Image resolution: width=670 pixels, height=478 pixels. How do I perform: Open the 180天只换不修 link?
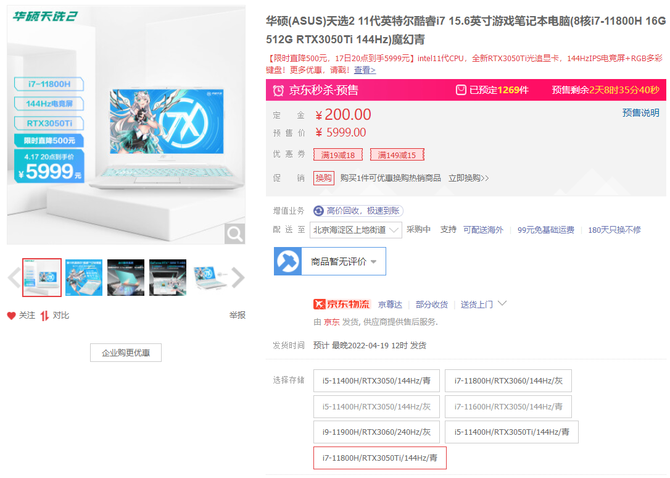(614, 230)
